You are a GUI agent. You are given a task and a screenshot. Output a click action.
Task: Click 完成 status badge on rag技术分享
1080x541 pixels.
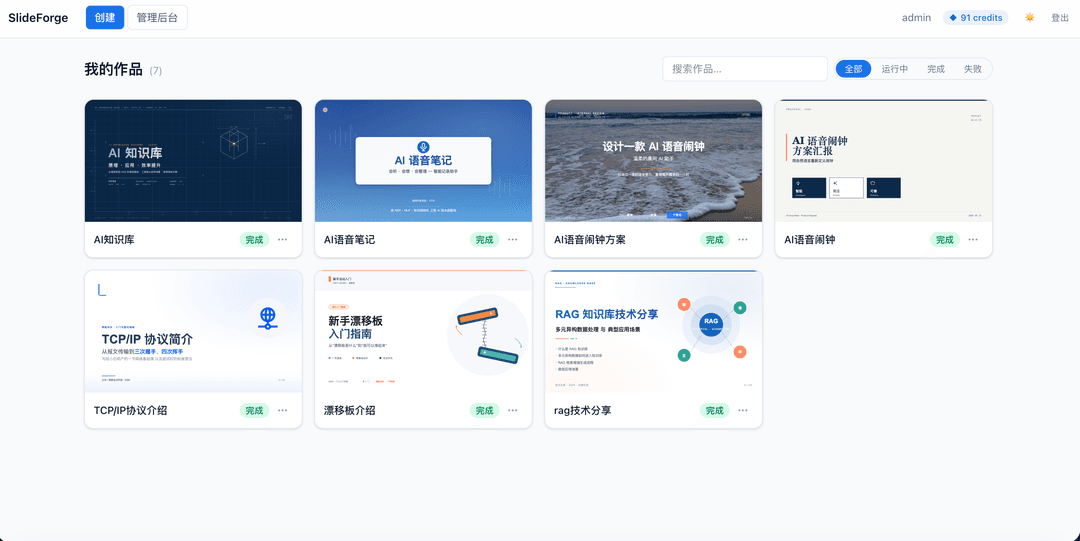point(714,410)
